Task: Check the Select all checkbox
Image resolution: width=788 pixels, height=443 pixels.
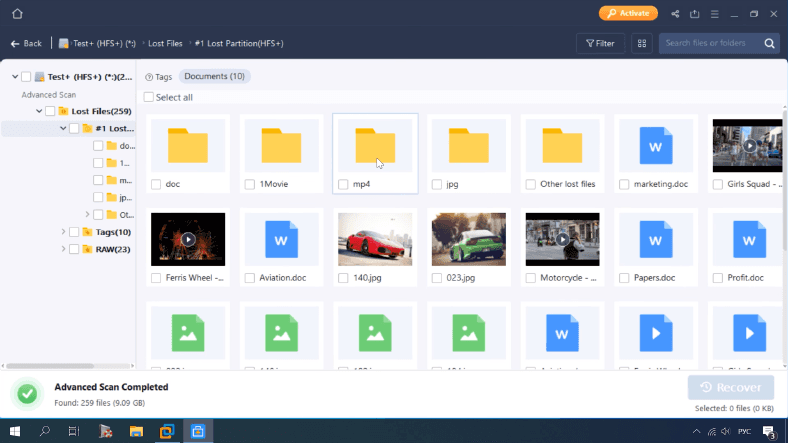Action: coord(149,97)
